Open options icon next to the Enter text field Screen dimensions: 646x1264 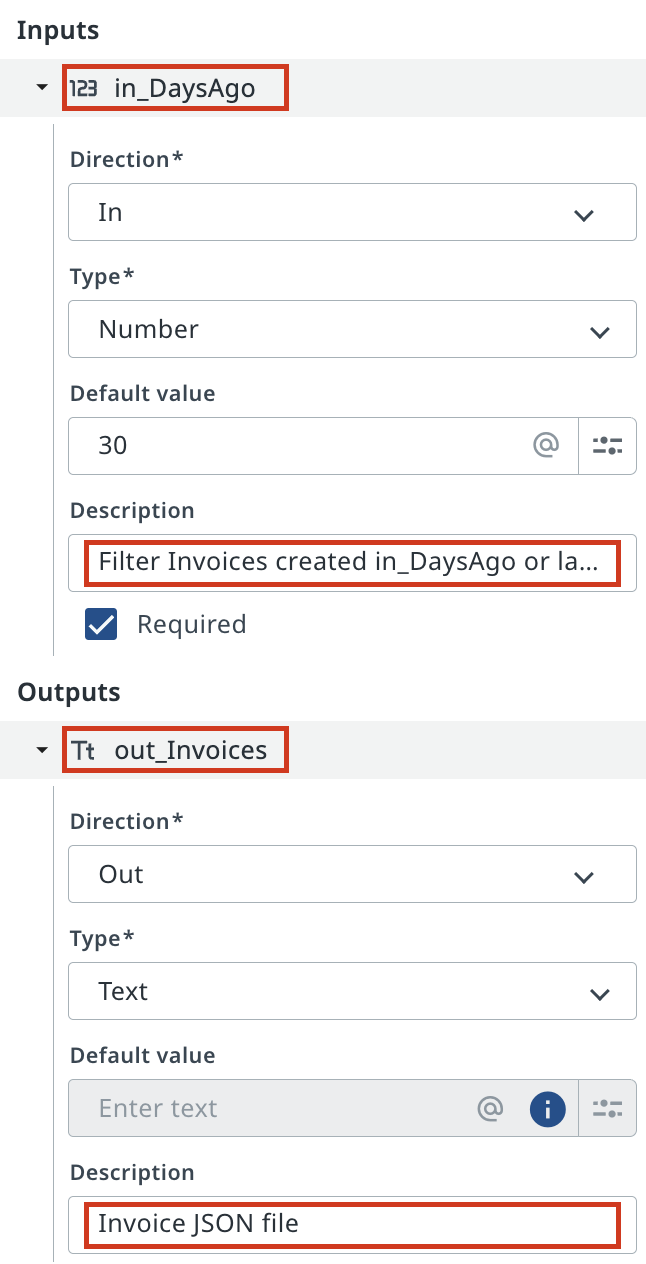point(608,1108)
